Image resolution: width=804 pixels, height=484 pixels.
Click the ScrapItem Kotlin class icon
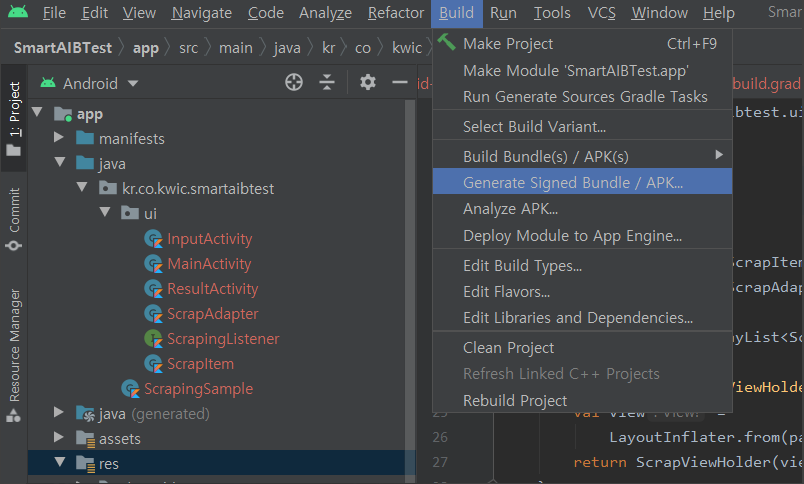pyautogui.click(x=153, y=364)
